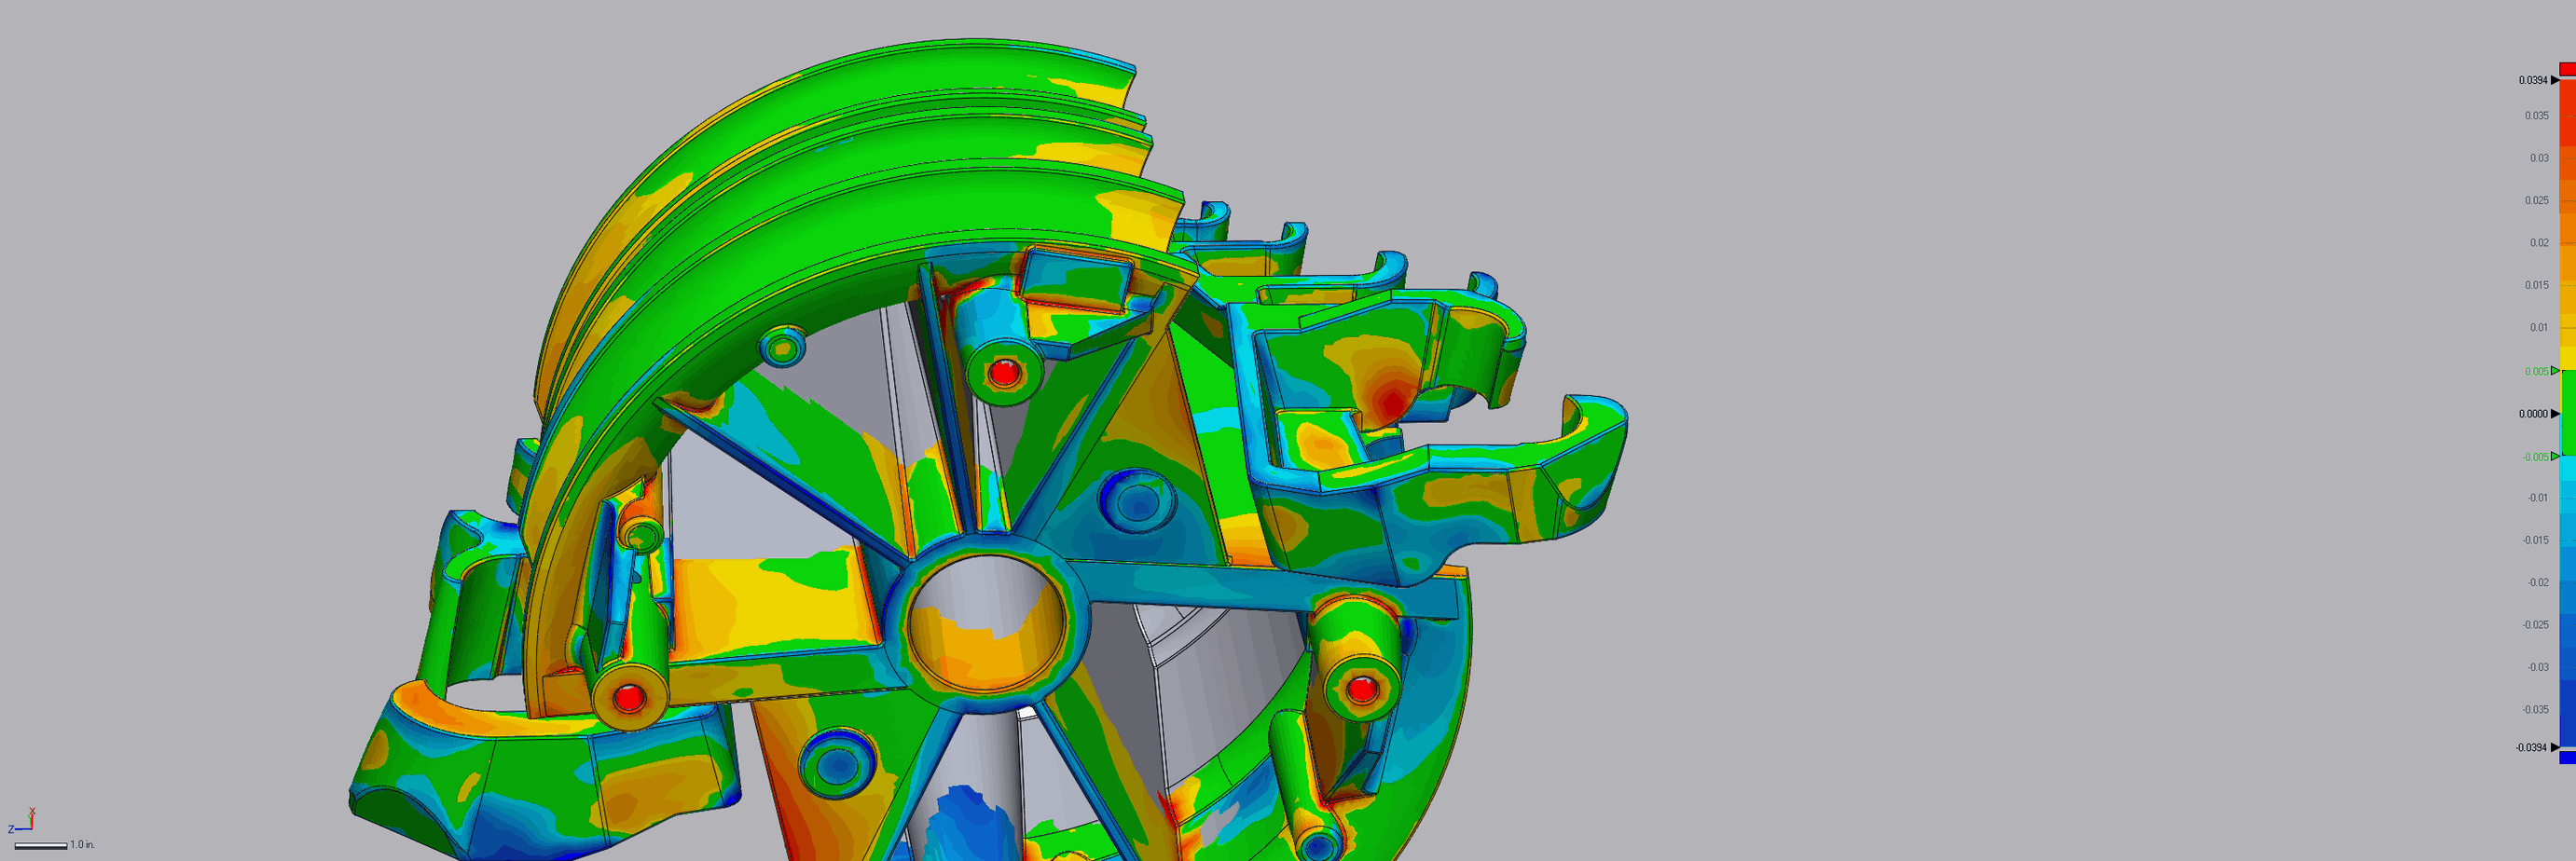Select the green -0.005 lower tolerance arrow
Image resolution: width=2576 pixels, height=861 pixels.
coord(2555,456)
